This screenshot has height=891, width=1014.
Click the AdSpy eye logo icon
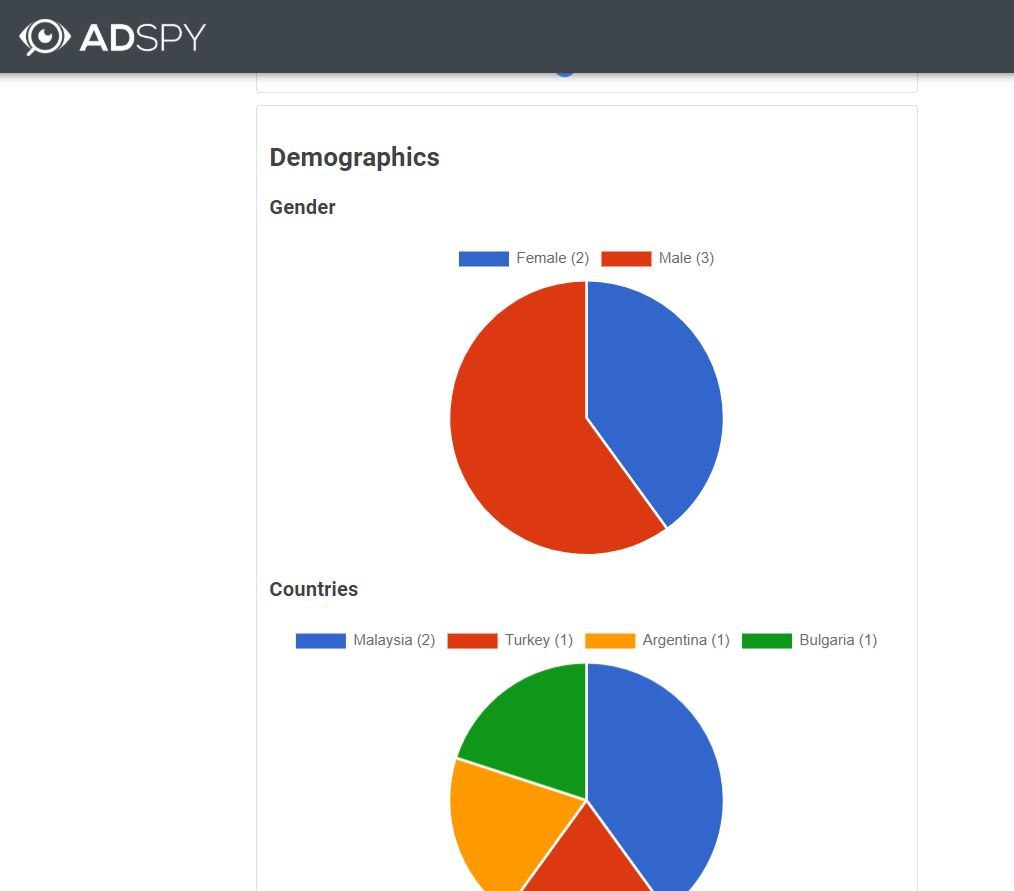tap(44, 37)
